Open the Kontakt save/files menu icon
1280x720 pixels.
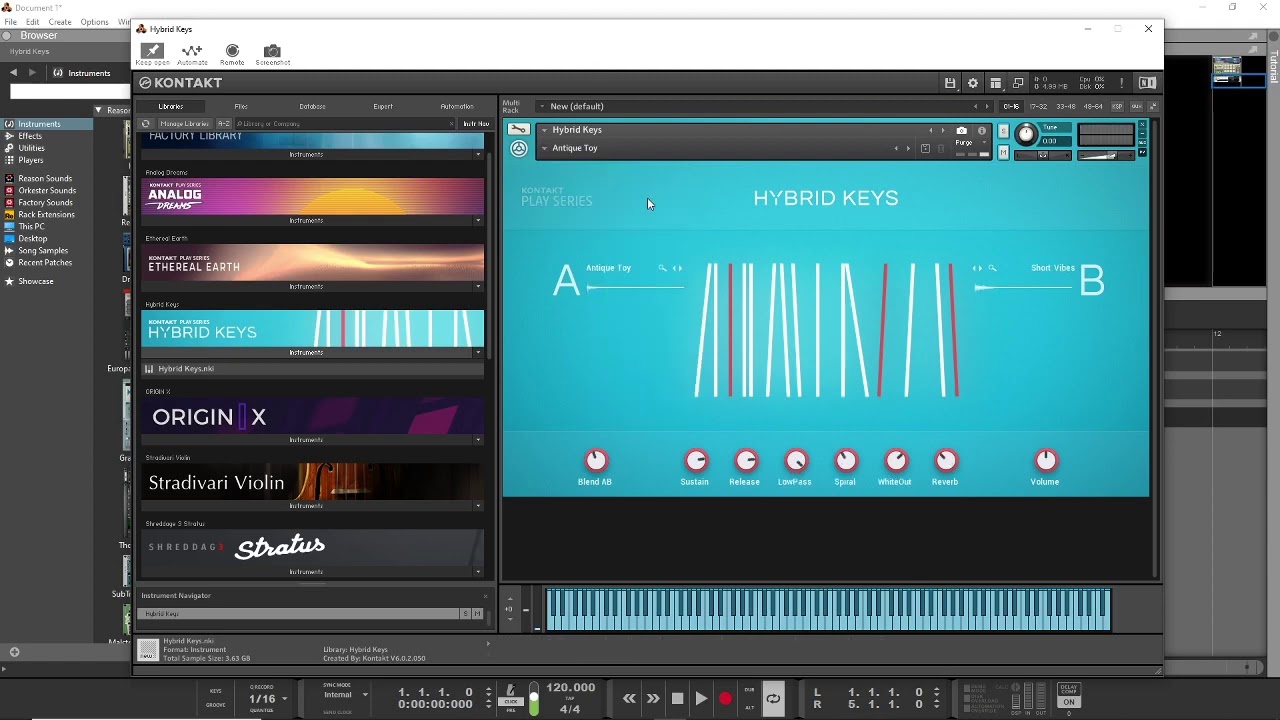click(950, 83)
